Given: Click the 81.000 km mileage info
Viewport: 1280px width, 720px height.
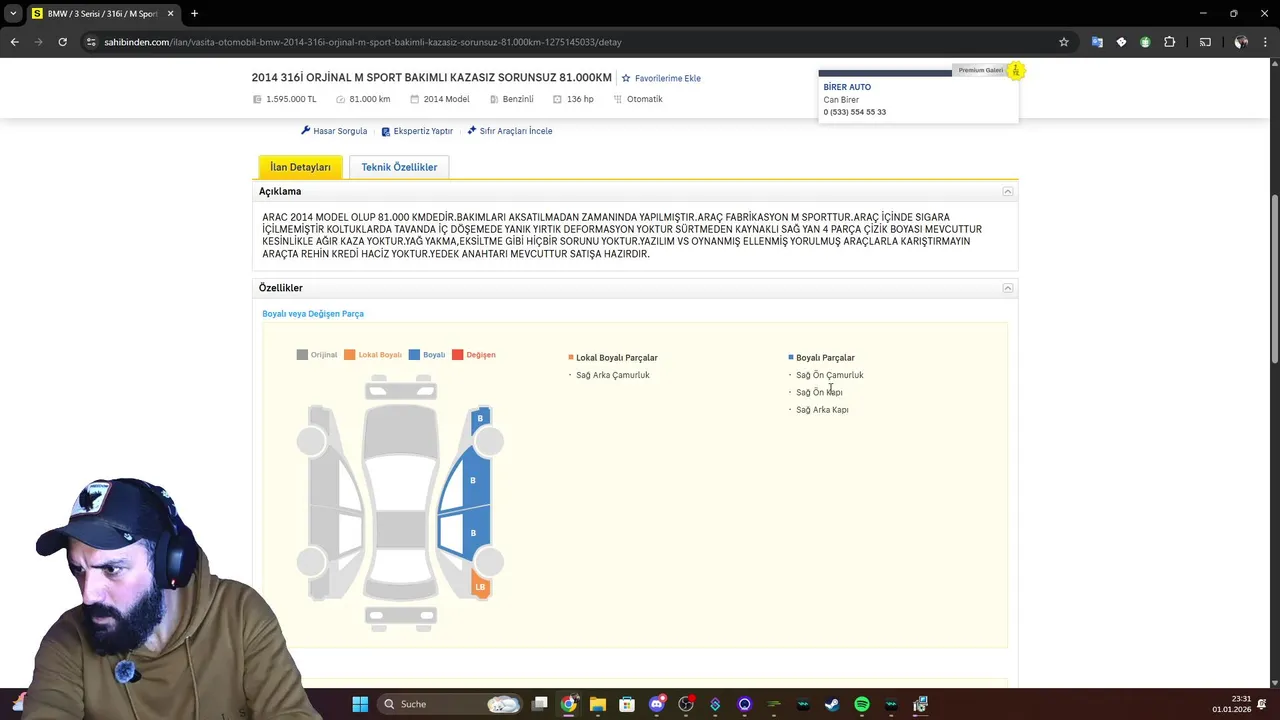Looking at the screenshot, I should (370, 99).
